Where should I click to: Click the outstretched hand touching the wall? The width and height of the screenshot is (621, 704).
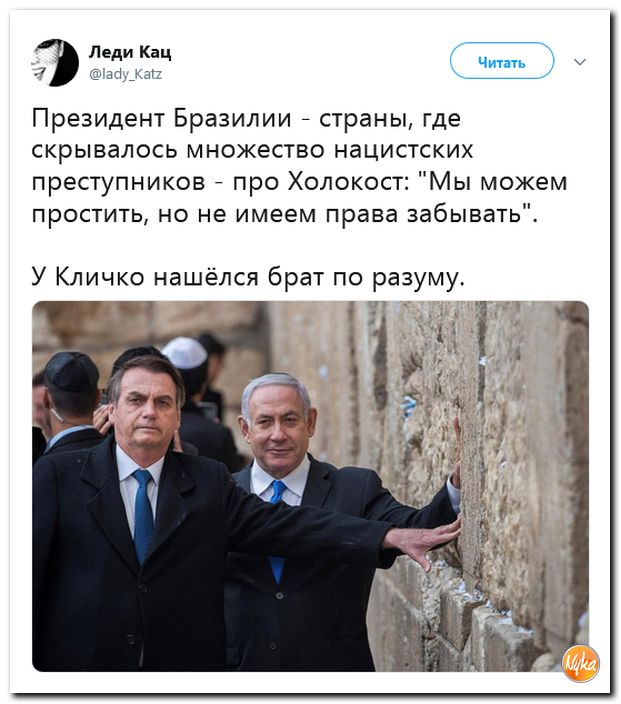coord(424,541)
